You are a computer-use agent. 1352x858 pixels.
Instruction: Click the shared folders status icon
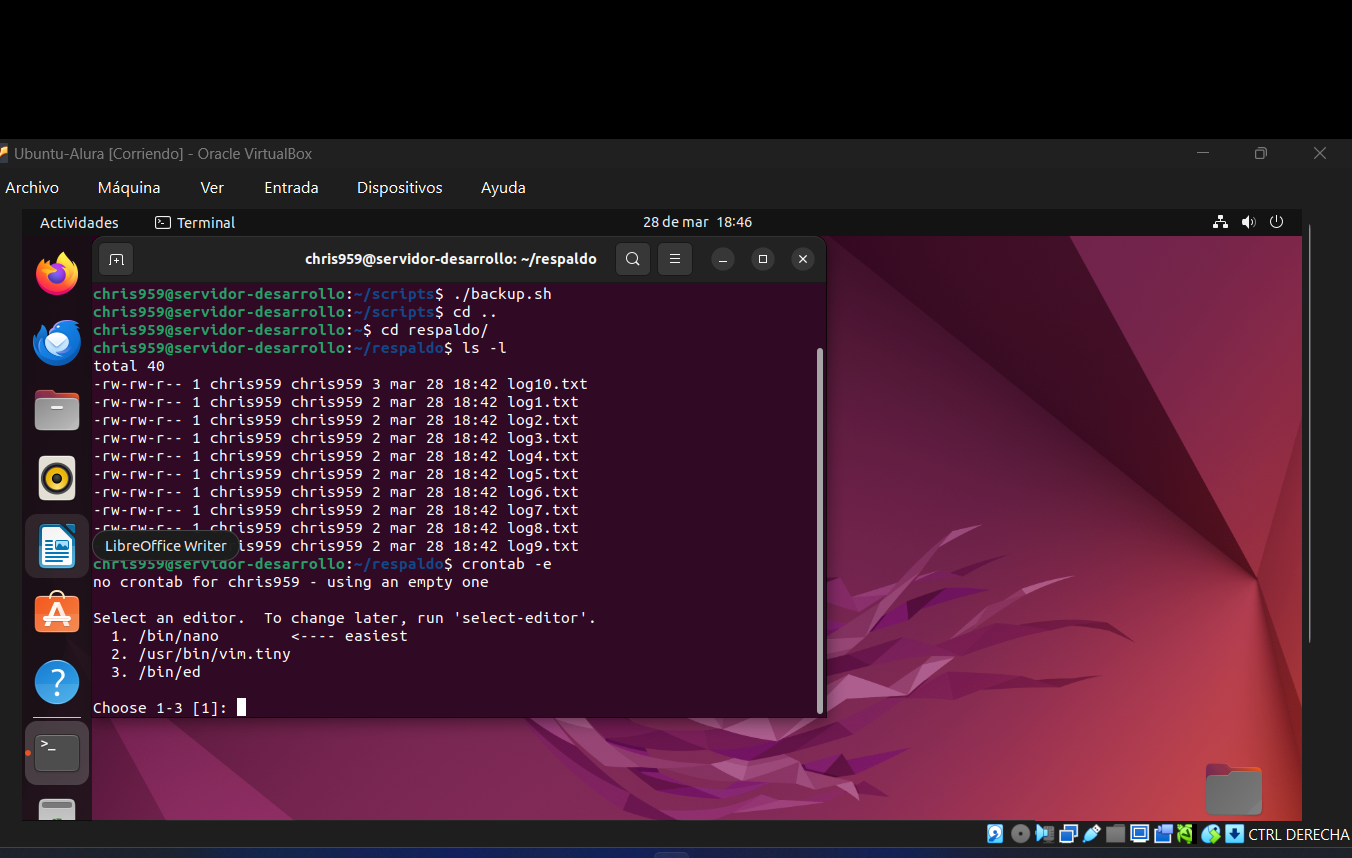[x=1116, y=833]
